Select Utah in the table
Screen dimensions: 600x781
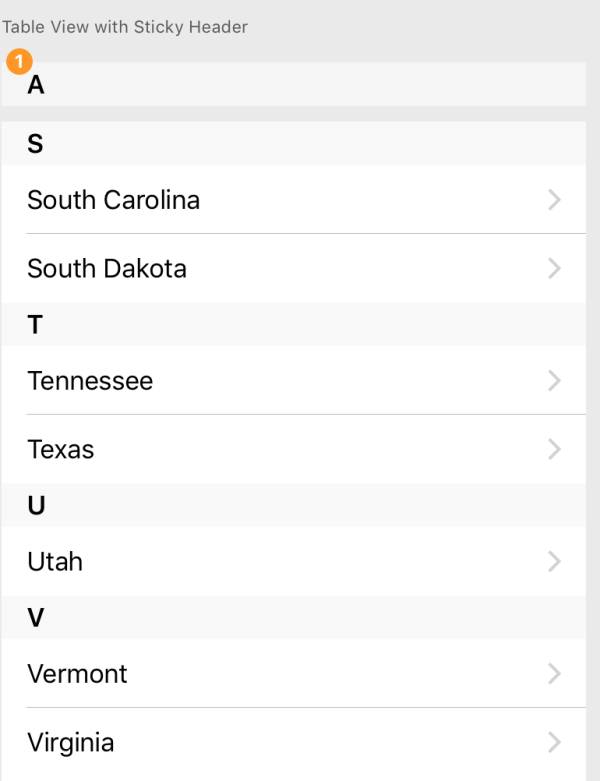click(x=293, y=561)
